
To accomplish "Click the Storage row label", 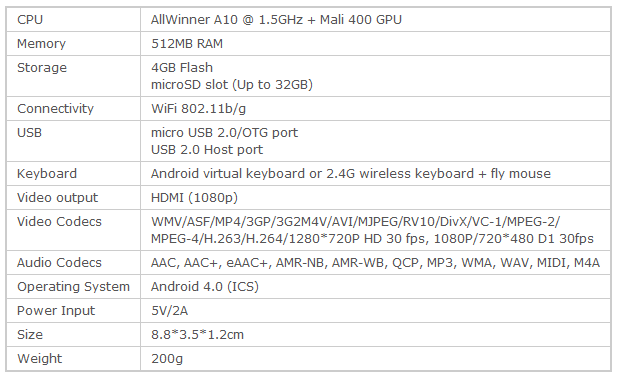I will (42, 68).
